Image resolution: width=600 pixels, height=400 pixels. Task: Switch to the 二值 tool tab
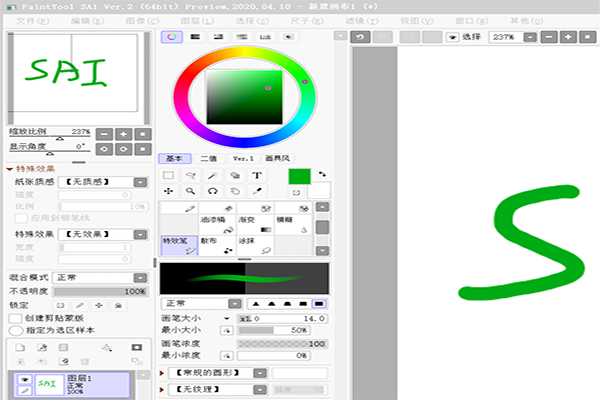208,158
